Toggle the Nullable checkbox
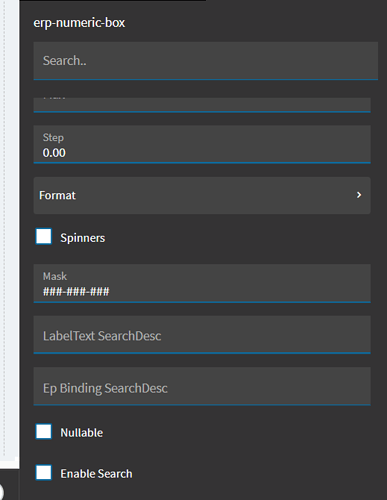Screen dimensions: 387x500 coord(44,432)
